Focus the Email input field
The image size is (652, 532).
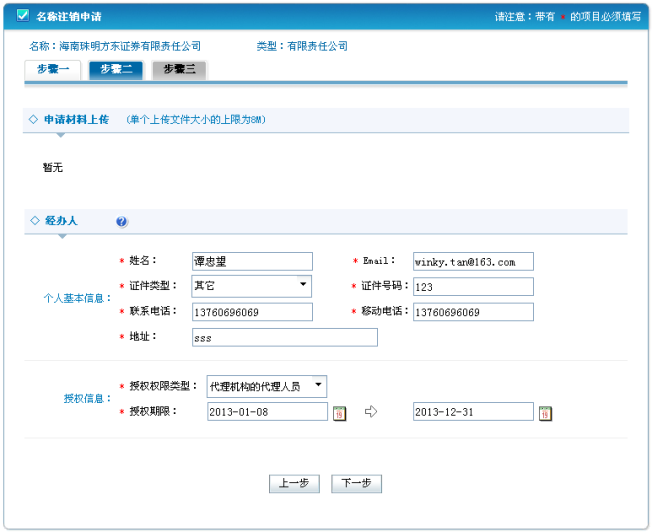point(472,261)
